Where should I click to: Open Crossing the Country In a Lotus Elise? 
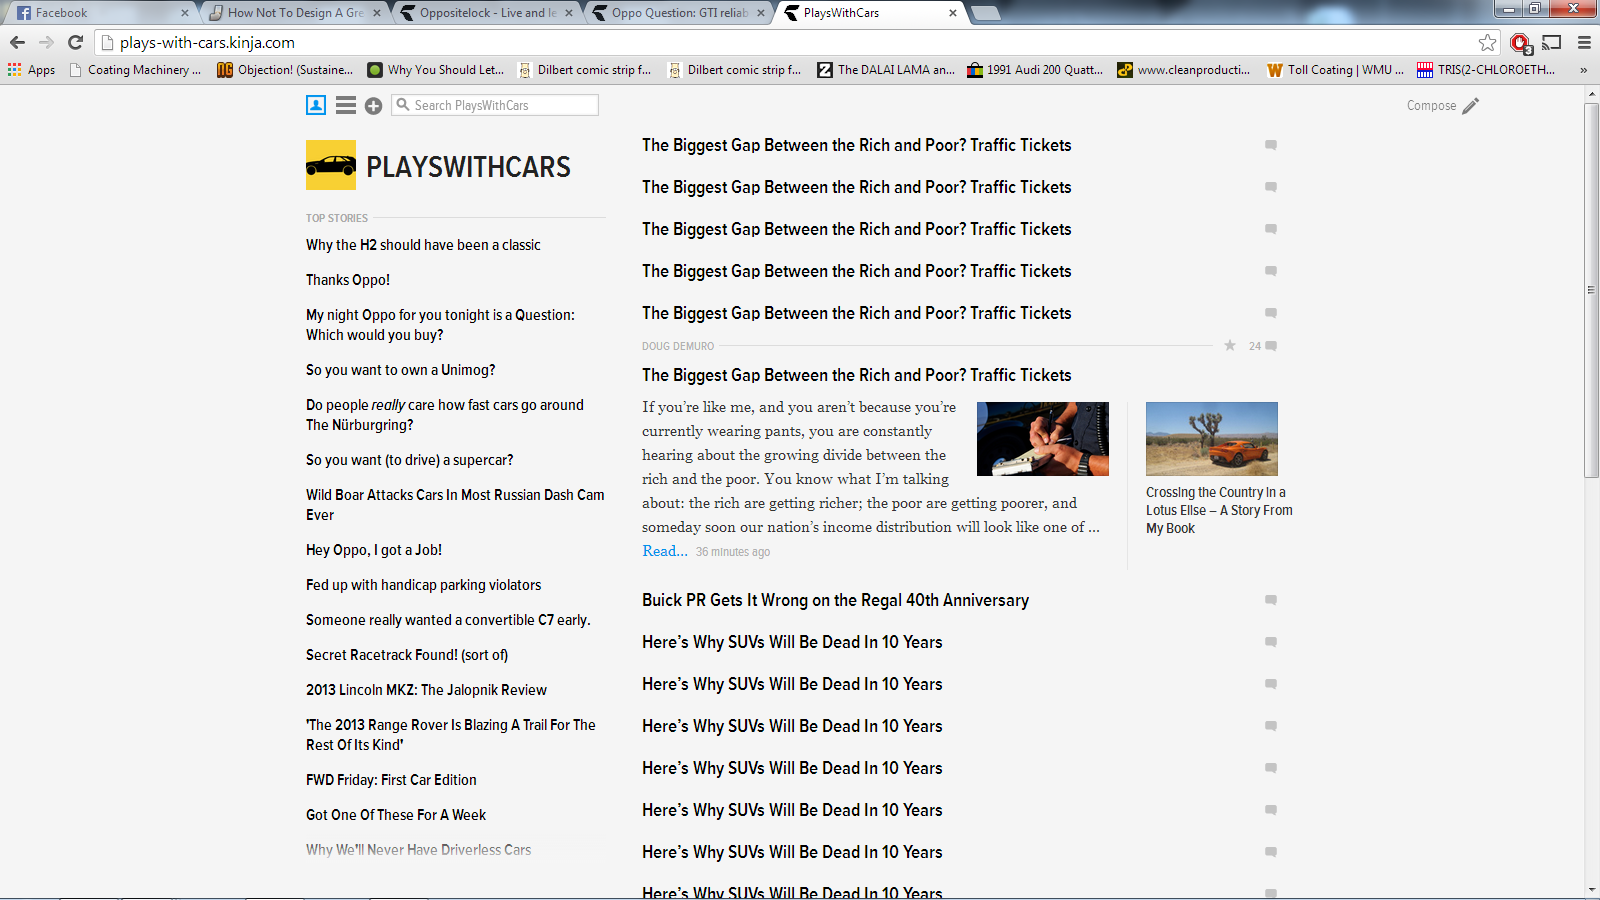pyautogui.click(x=1219, y=510)
